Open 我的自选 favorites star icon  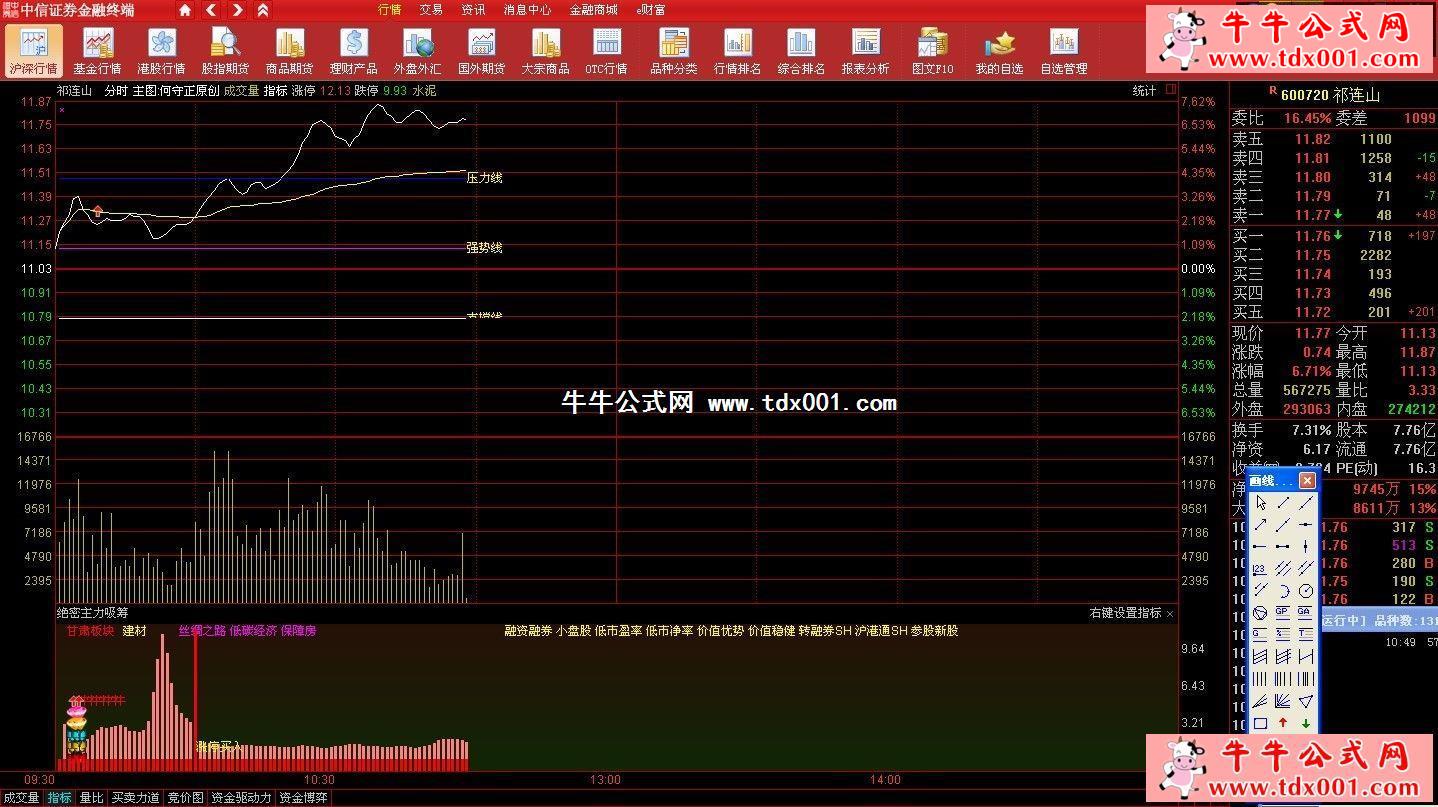[999, 50]
